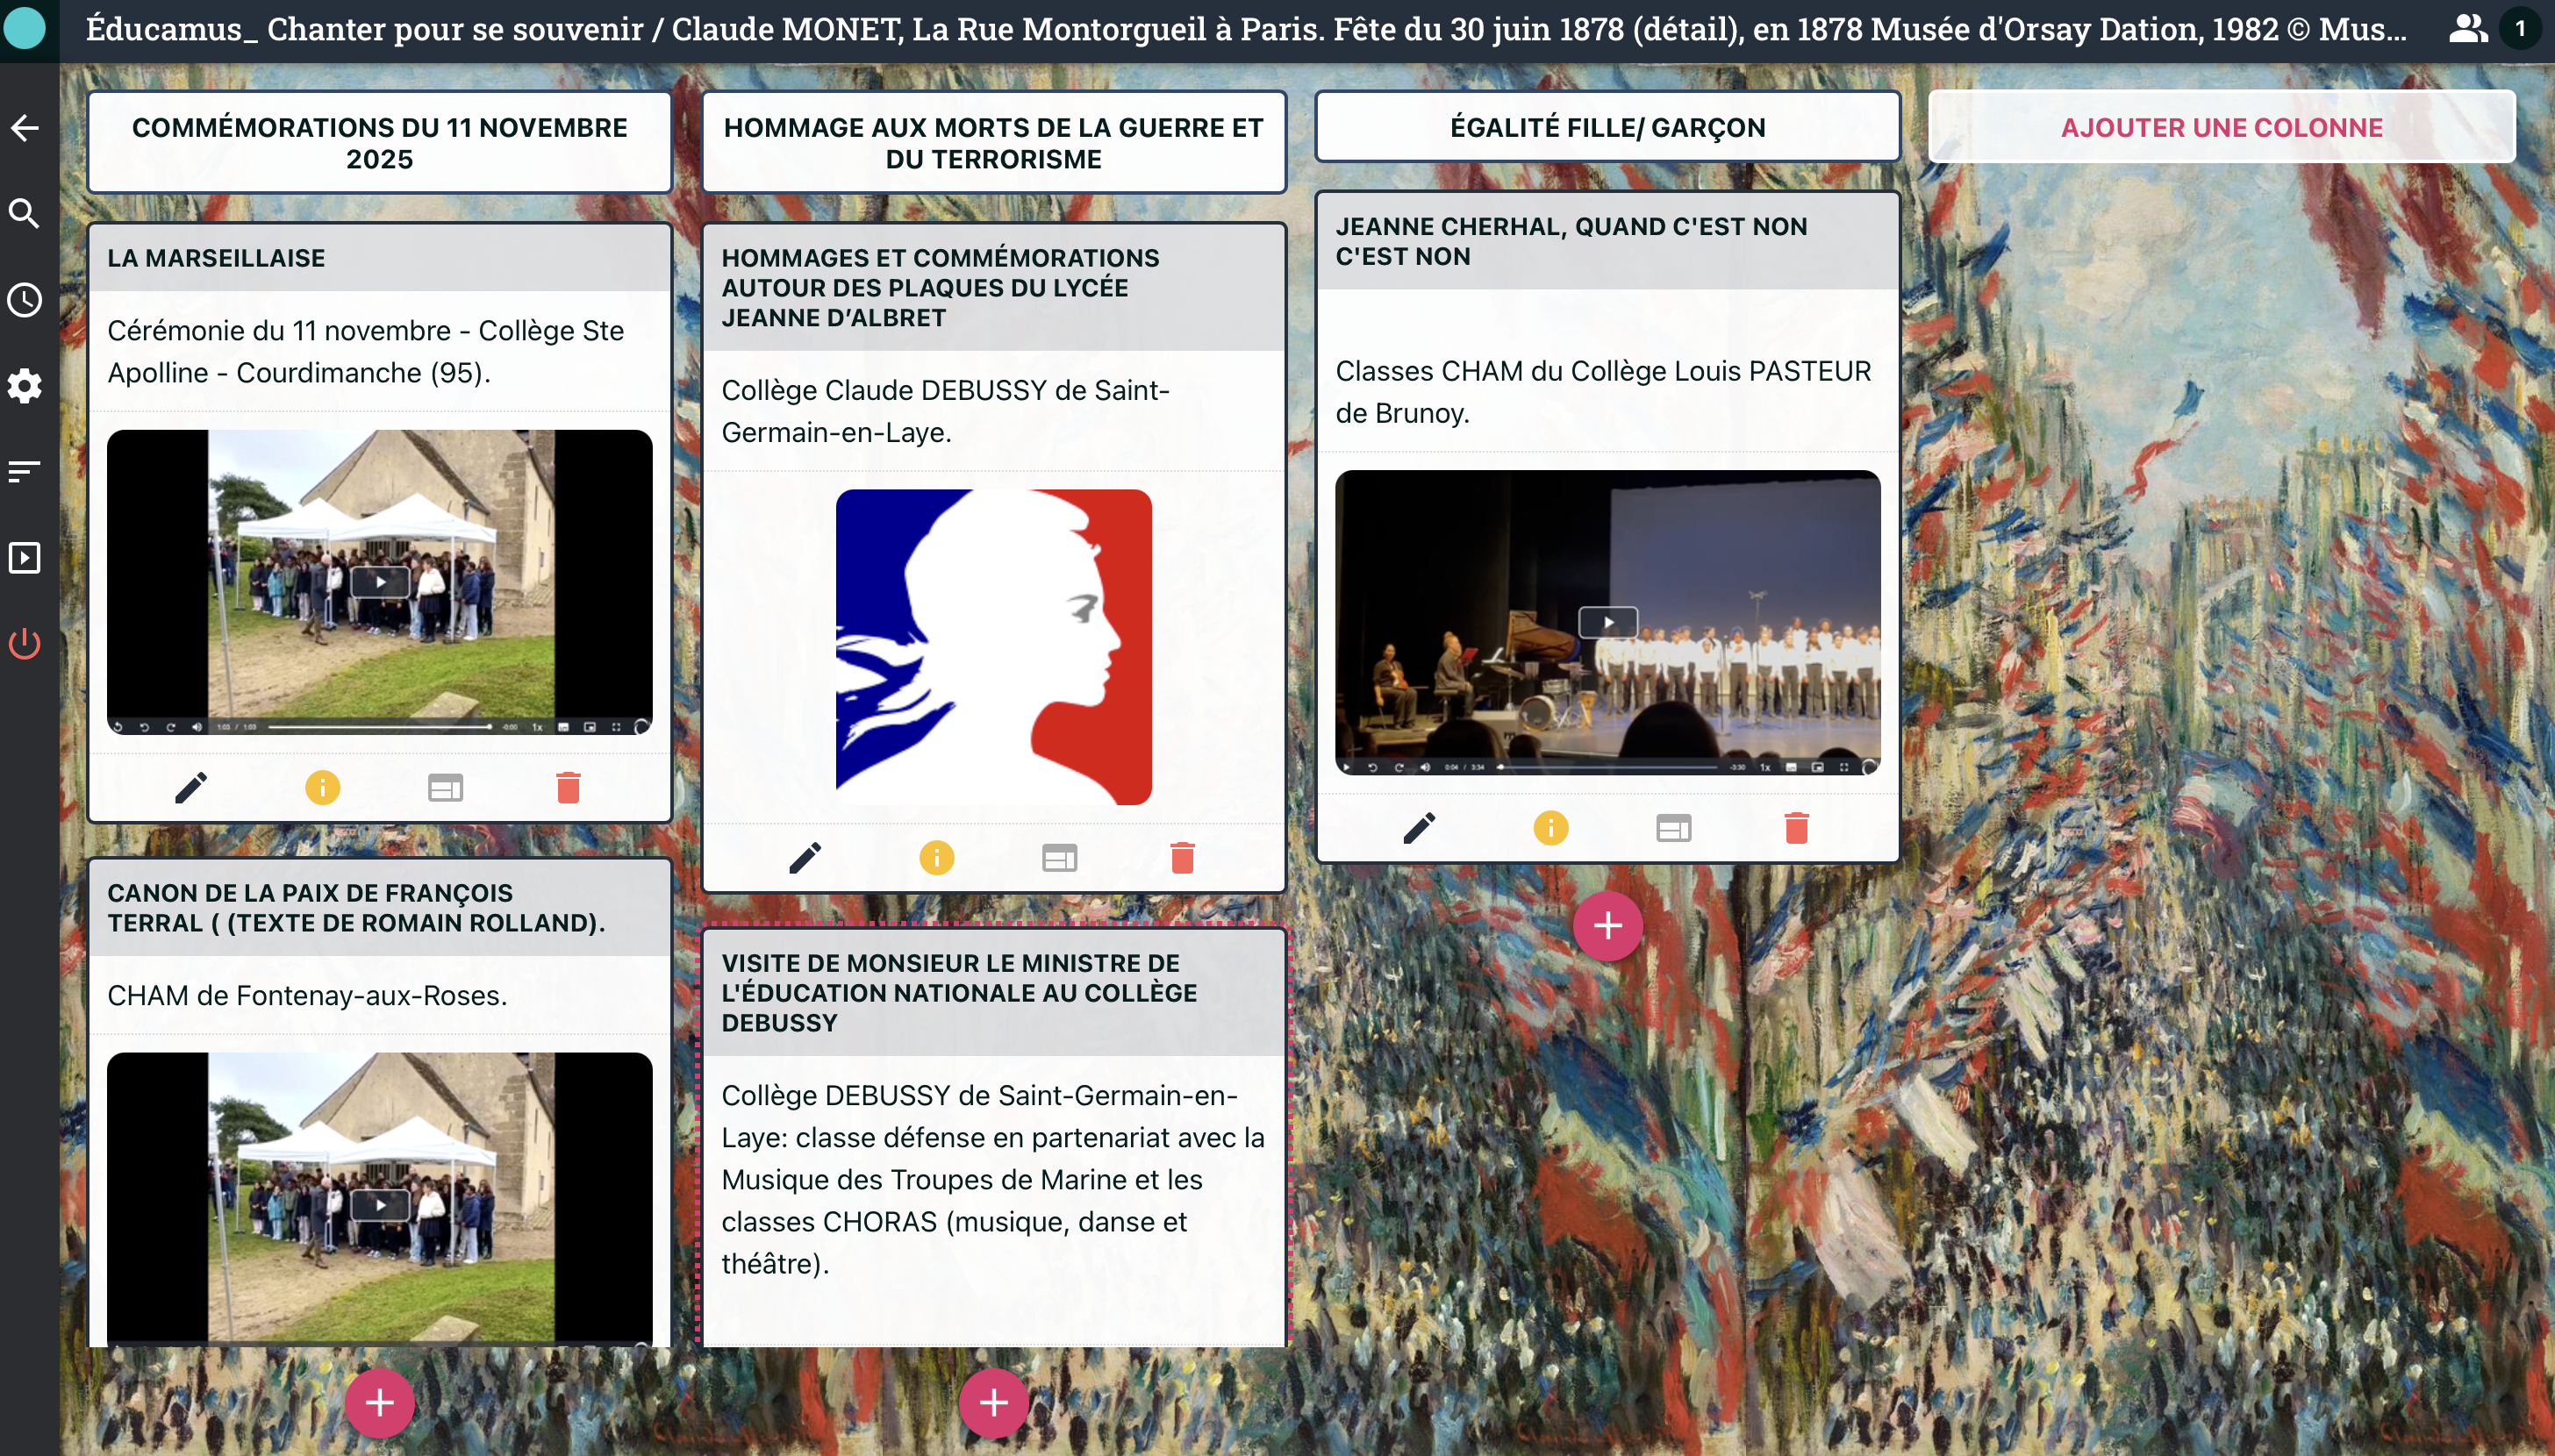Add a card to the Hommage aux morts column

tap(993, 1403)
